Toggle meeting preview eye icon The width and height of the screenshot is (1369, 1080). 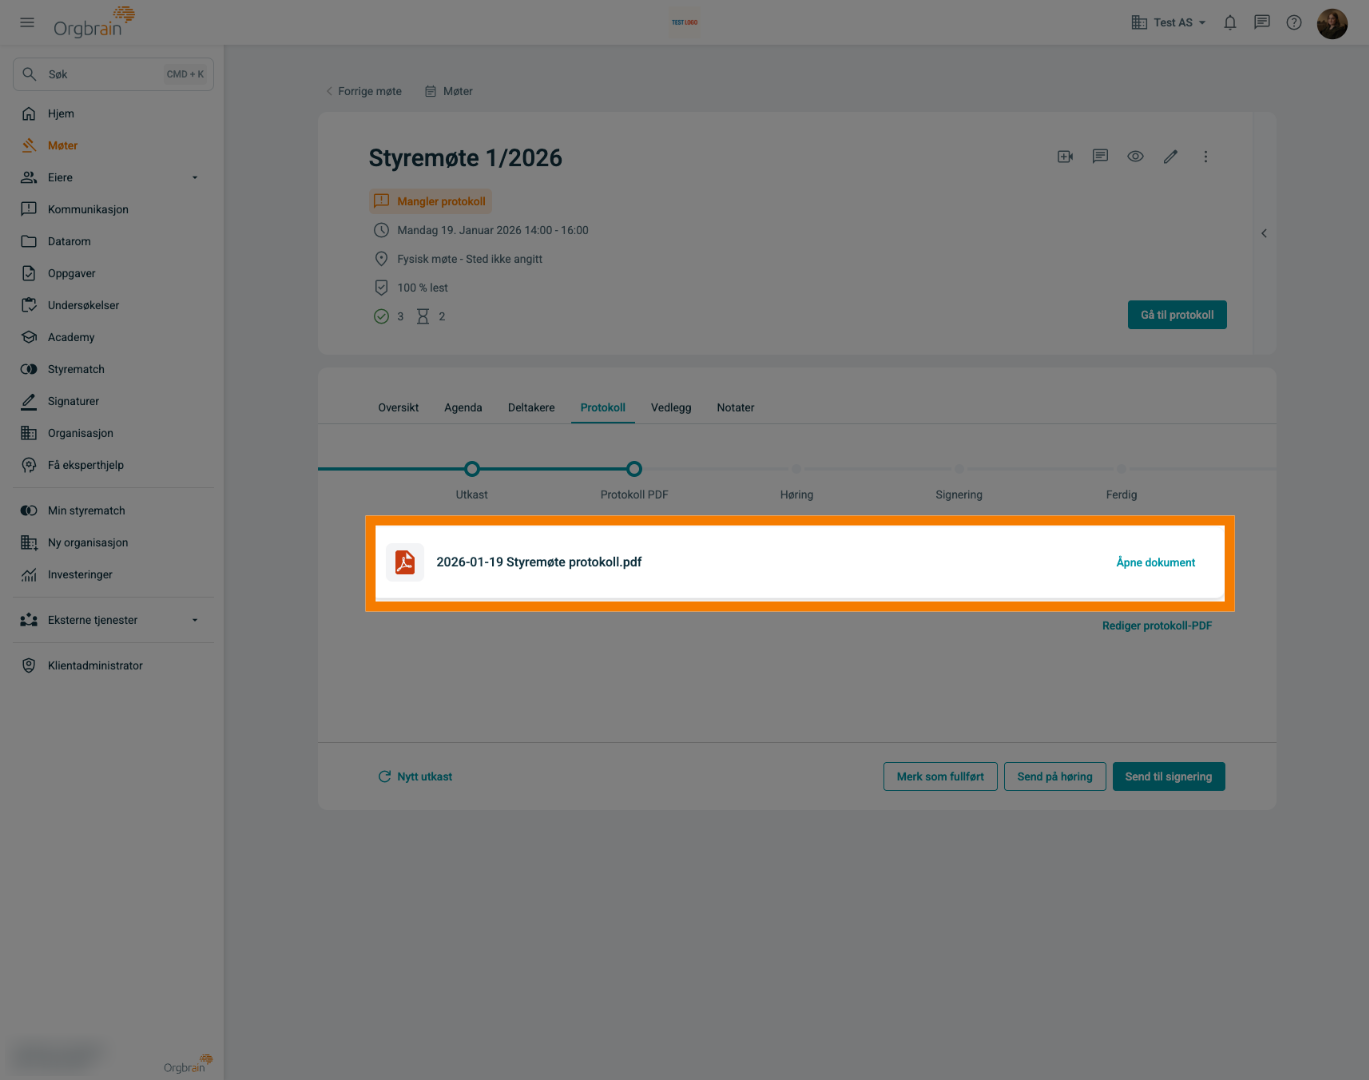click(x=1135, y=157)
